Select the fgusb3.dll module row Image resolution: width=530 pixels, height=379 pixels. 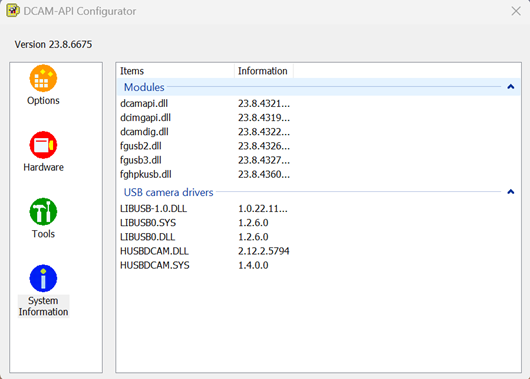(x=318, y=160)
